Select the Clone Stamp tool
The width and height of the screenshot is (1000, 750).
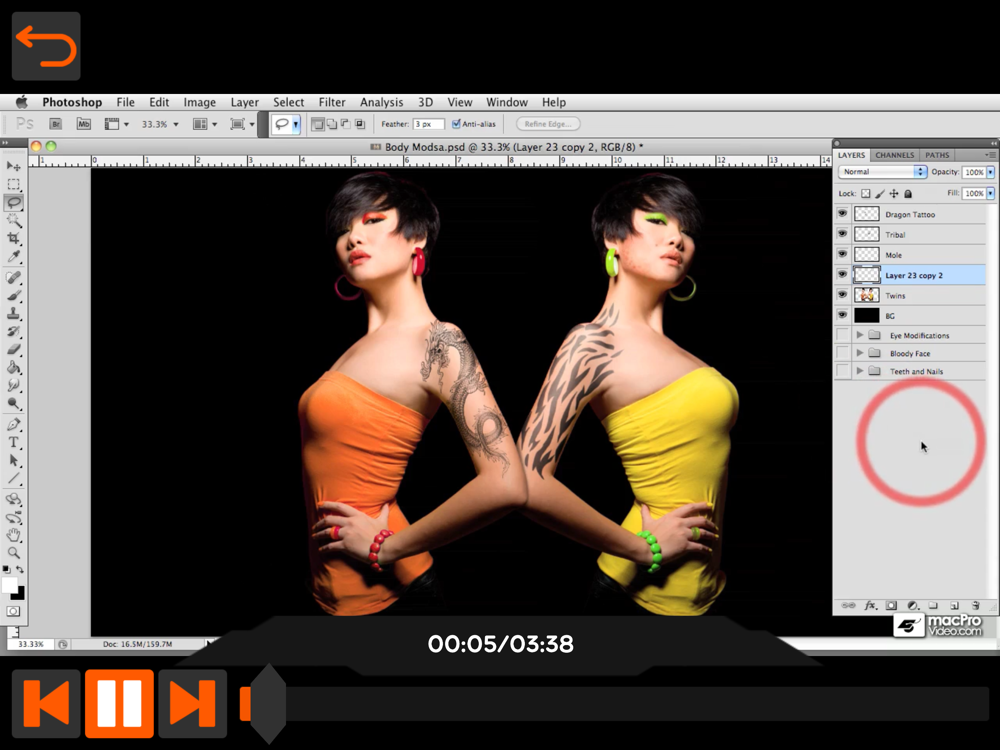coord(13,314)
